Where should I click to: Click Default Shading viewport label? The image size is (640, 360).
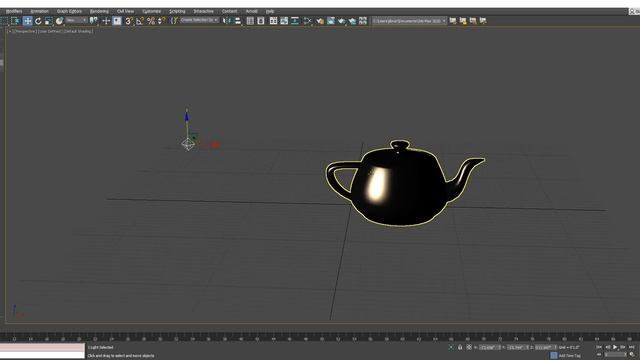78,31
